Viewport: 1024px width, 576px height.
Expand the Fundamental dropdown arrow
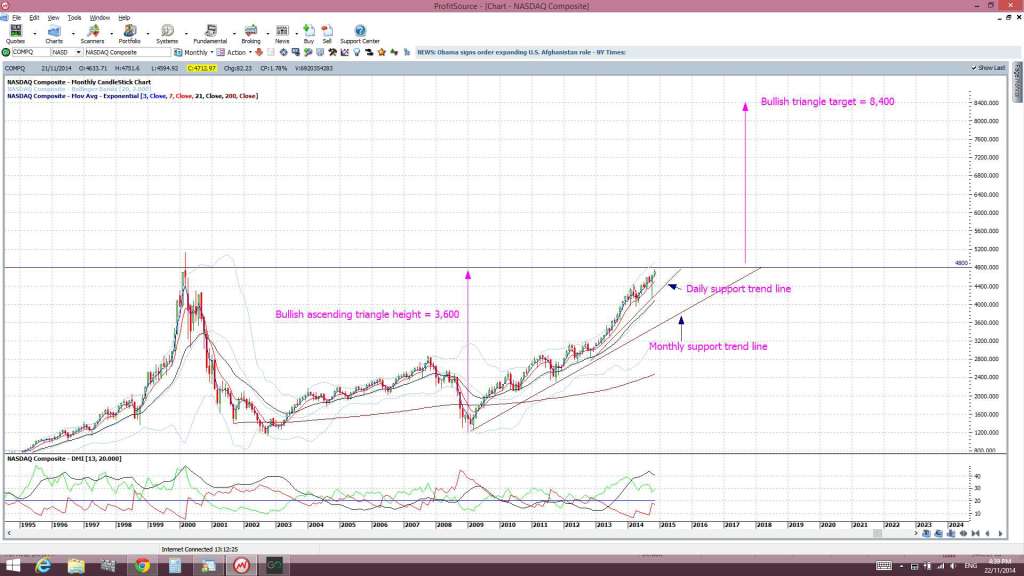click(x=234, y=33)
